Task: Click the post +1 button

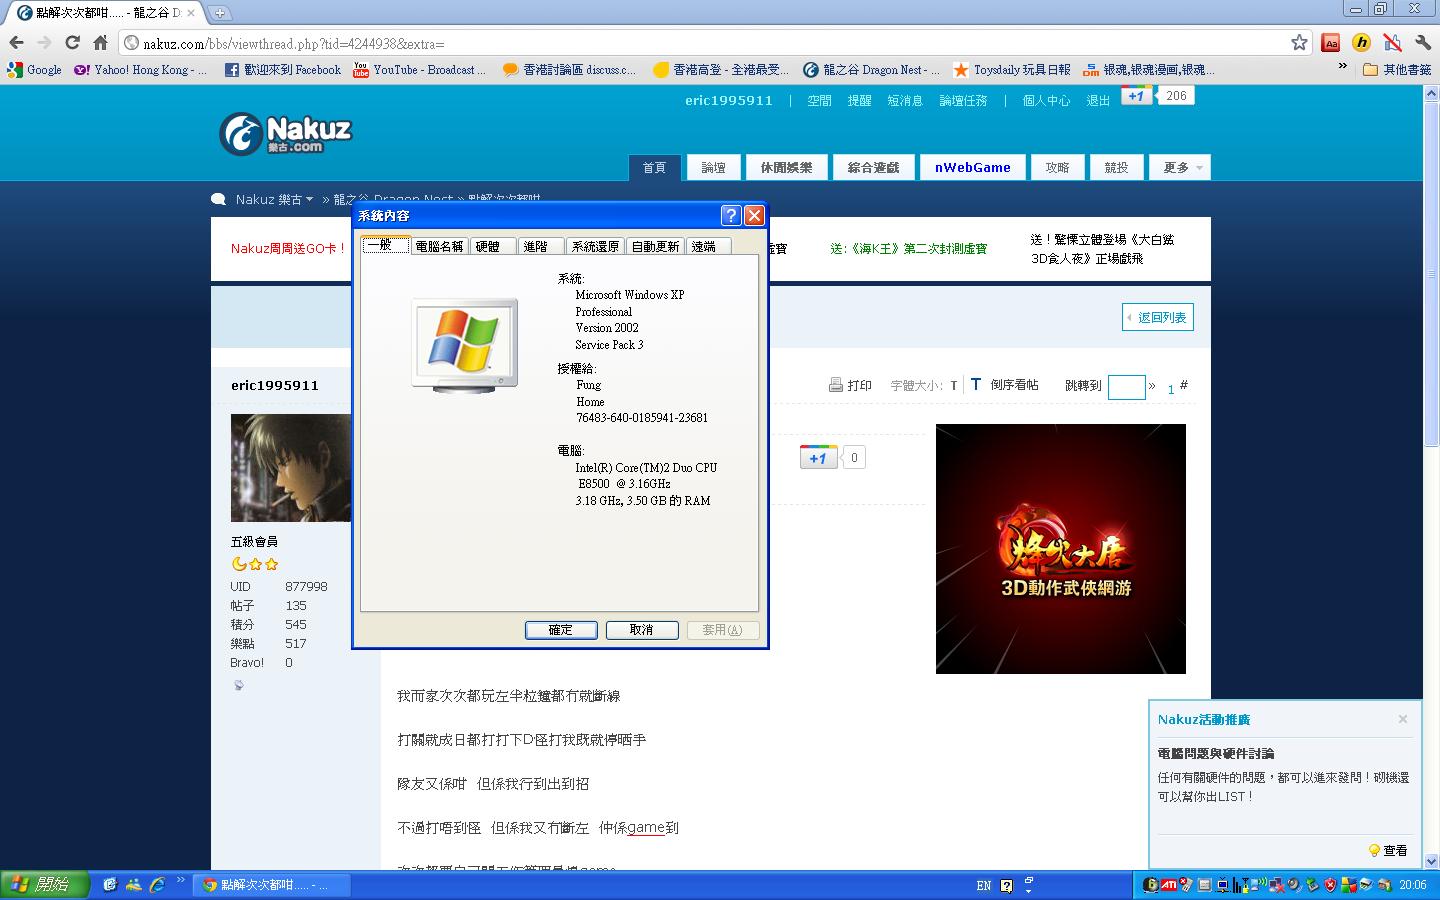Action: coord(818,458)
